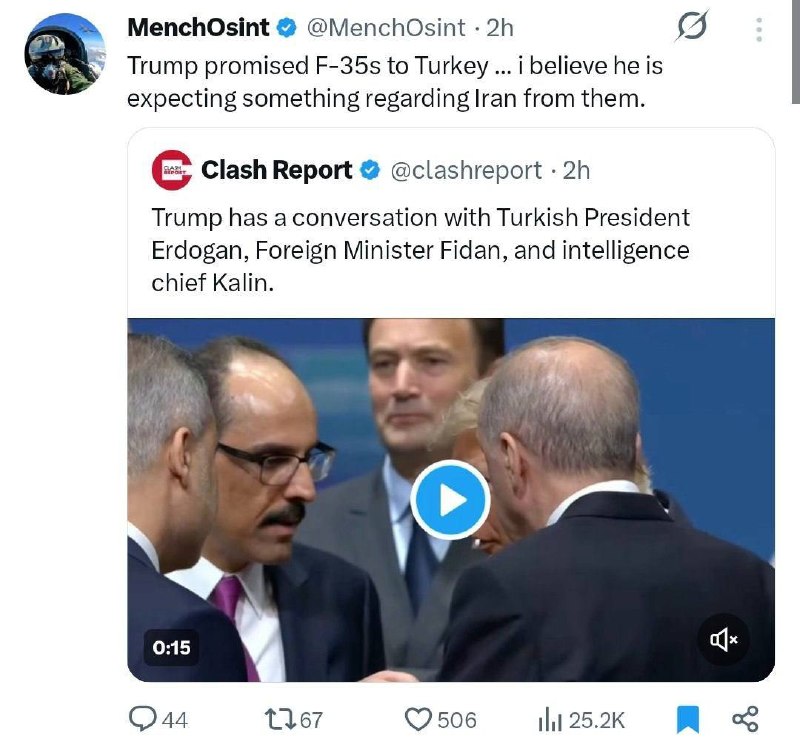Click MenchOsint's blue verified badge
Viewport: 800px width, 739px height.
click(287, 28)
